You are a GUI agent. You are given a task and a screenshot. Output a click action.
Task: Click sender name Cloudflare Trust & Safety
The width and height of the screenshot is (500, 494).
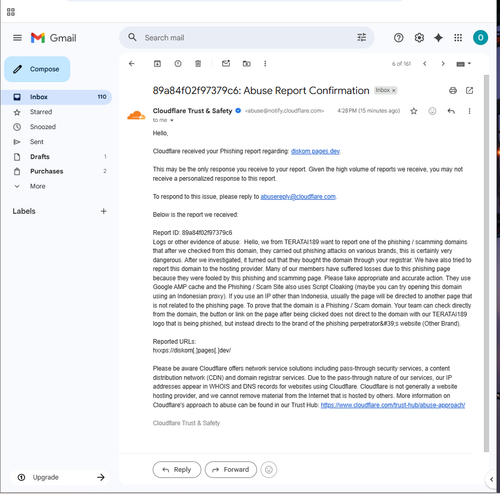192,111
